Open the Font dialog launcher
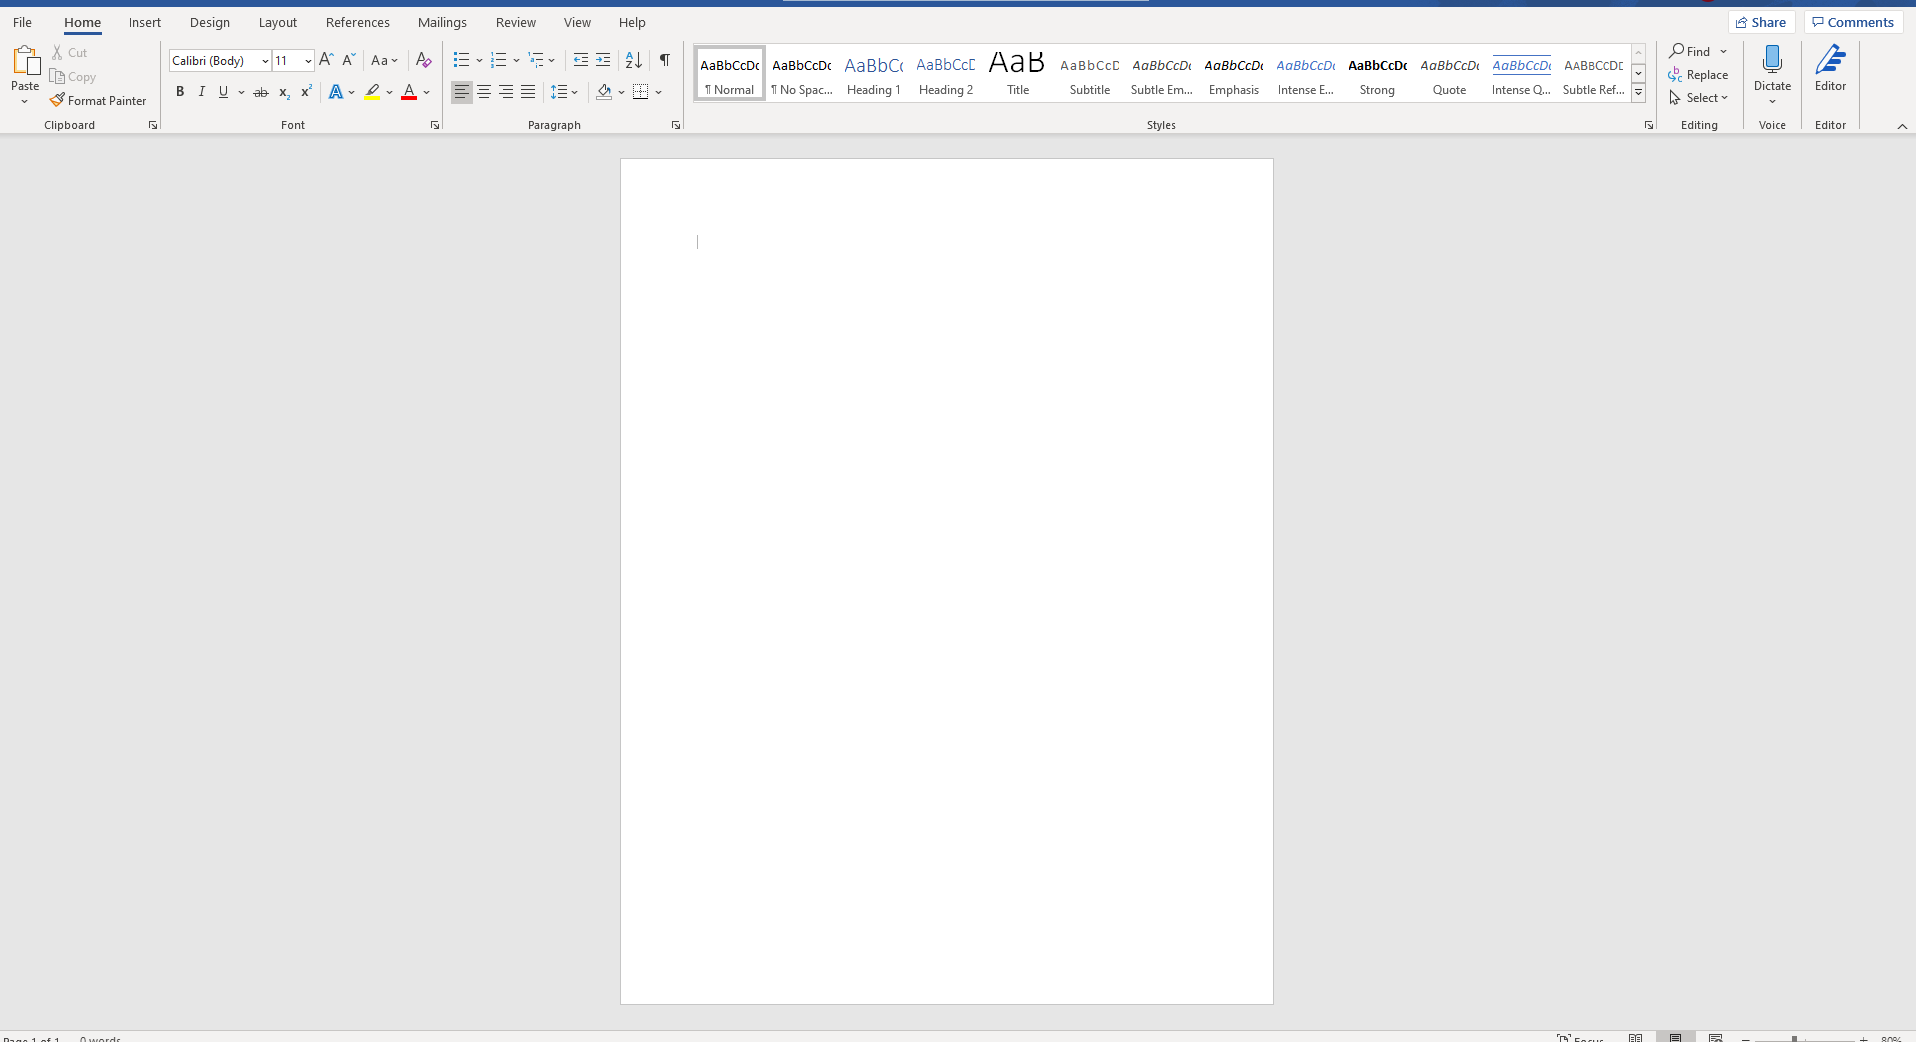 tap(435, 125)
